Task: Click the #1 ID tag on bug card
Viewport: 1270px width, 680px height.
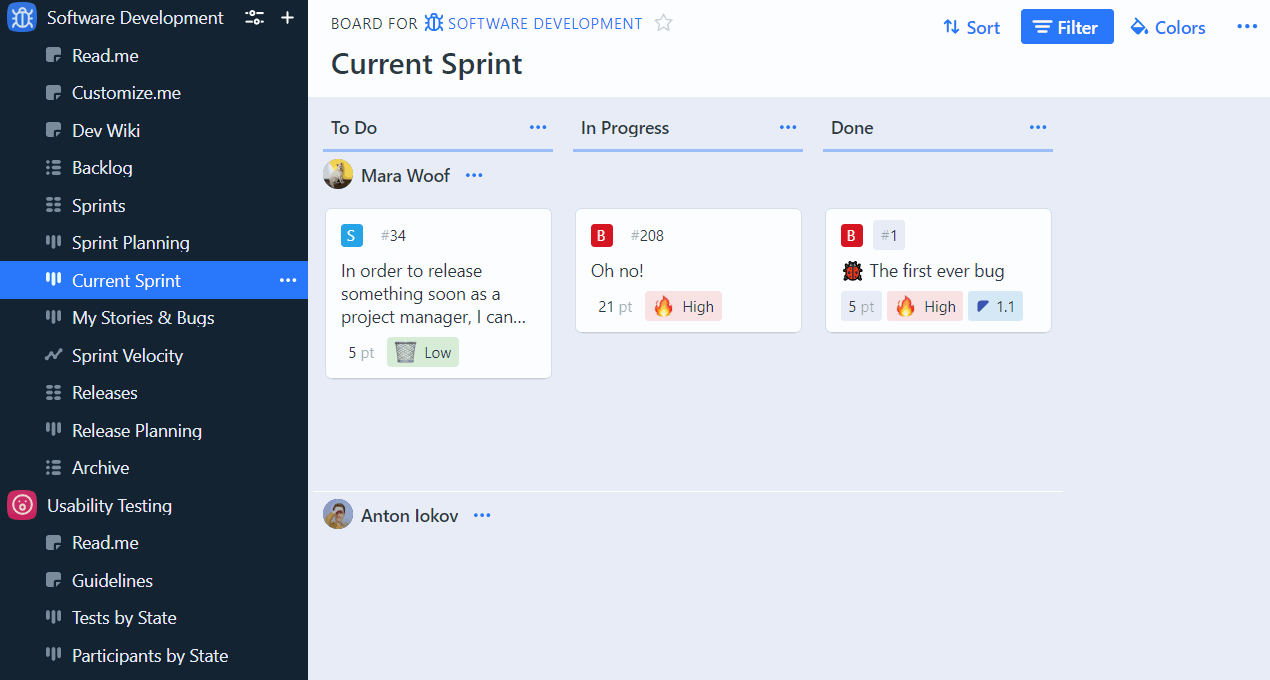Action: pos(889,235)
